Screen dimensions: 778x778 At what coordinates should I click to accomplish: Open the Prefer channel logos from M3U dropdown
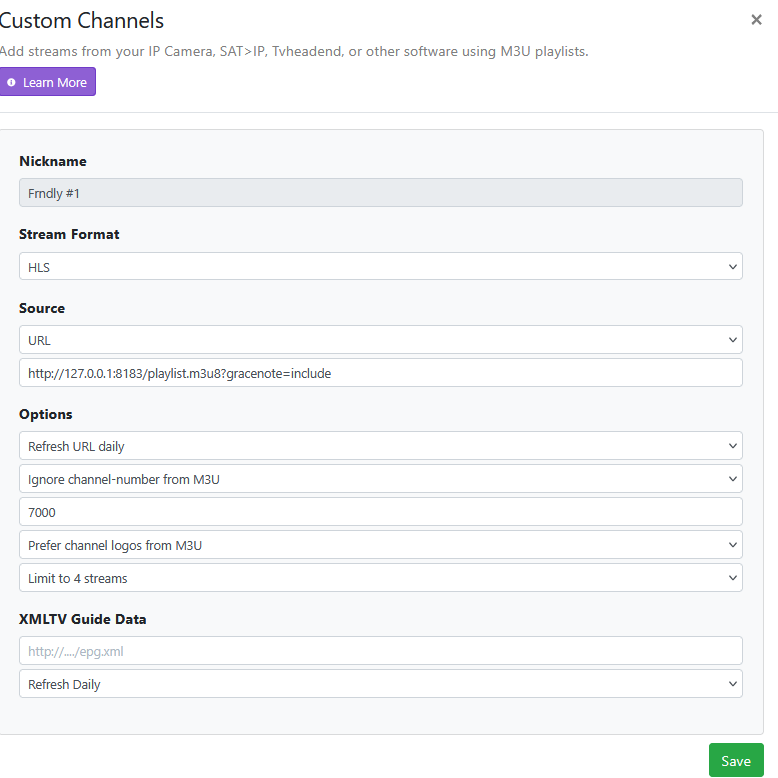click(380, 545)
